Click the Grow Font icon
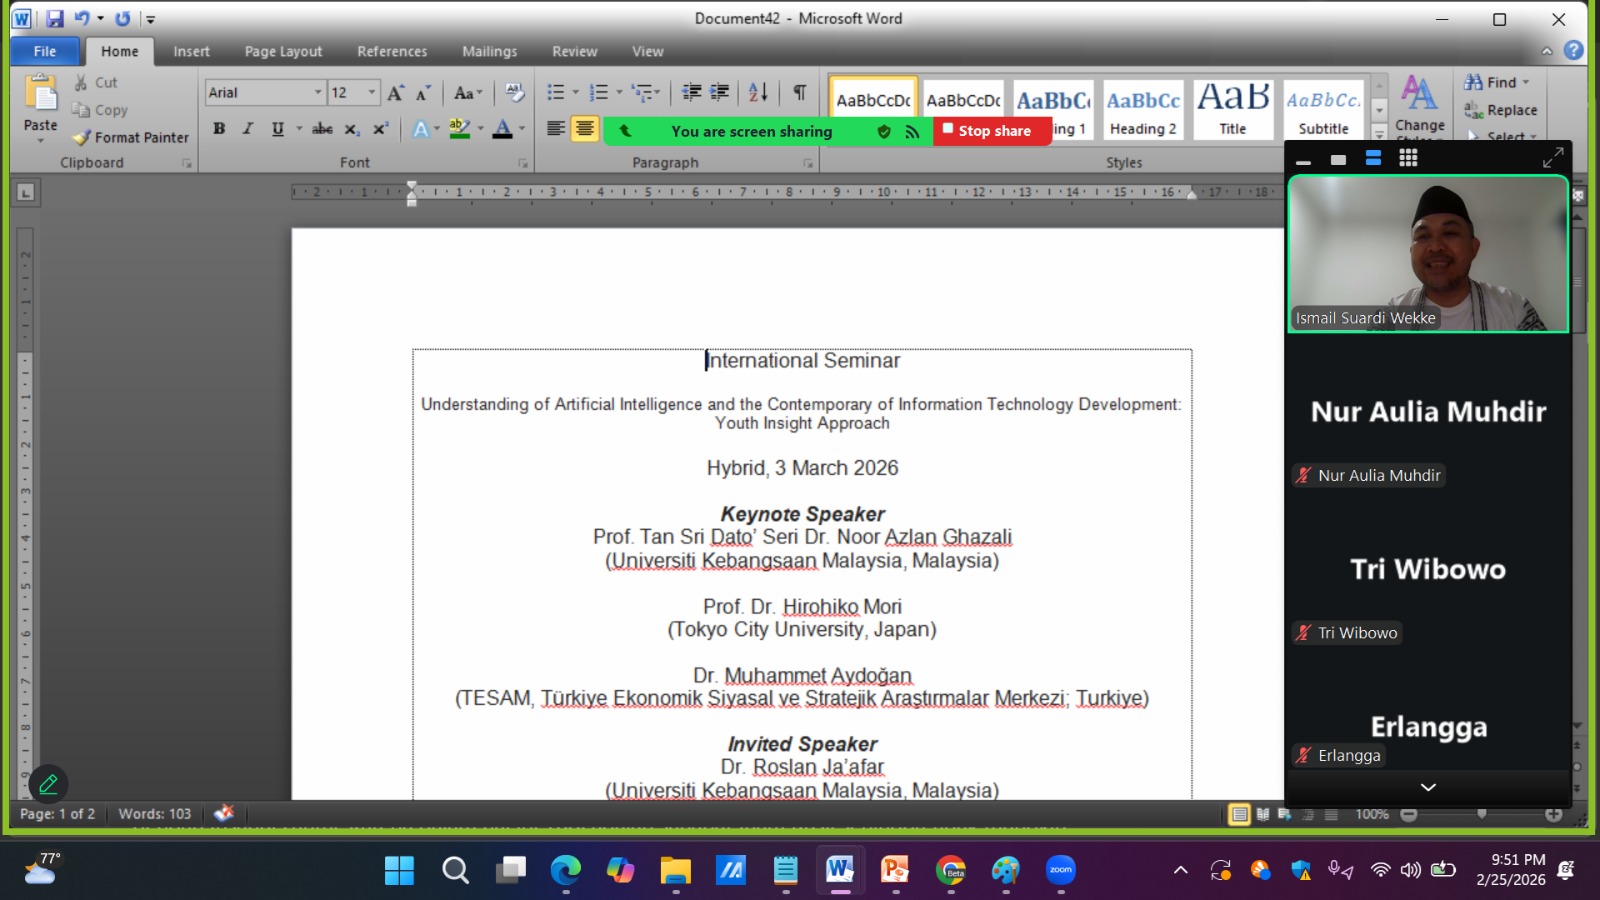Image resolution: width=1600 pixels, height=900 pixels. tap(395, 93)
